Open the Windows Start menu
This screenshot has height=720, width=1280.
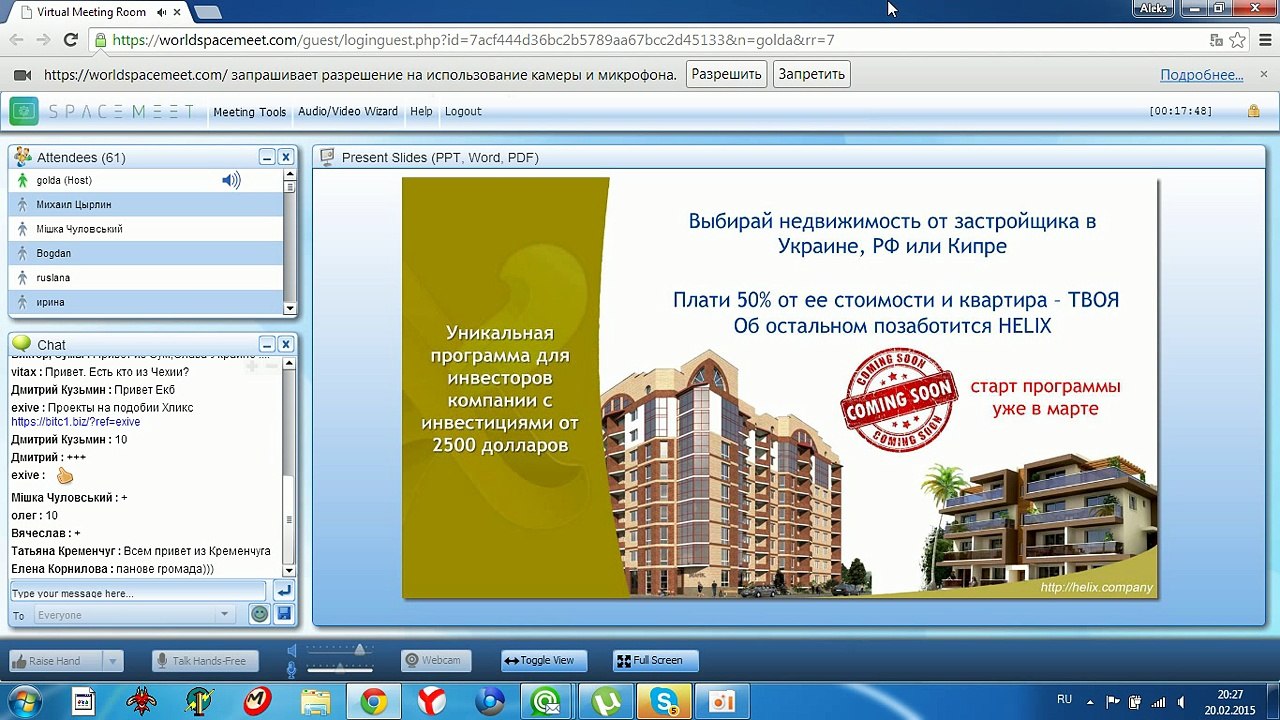point(23,701)
